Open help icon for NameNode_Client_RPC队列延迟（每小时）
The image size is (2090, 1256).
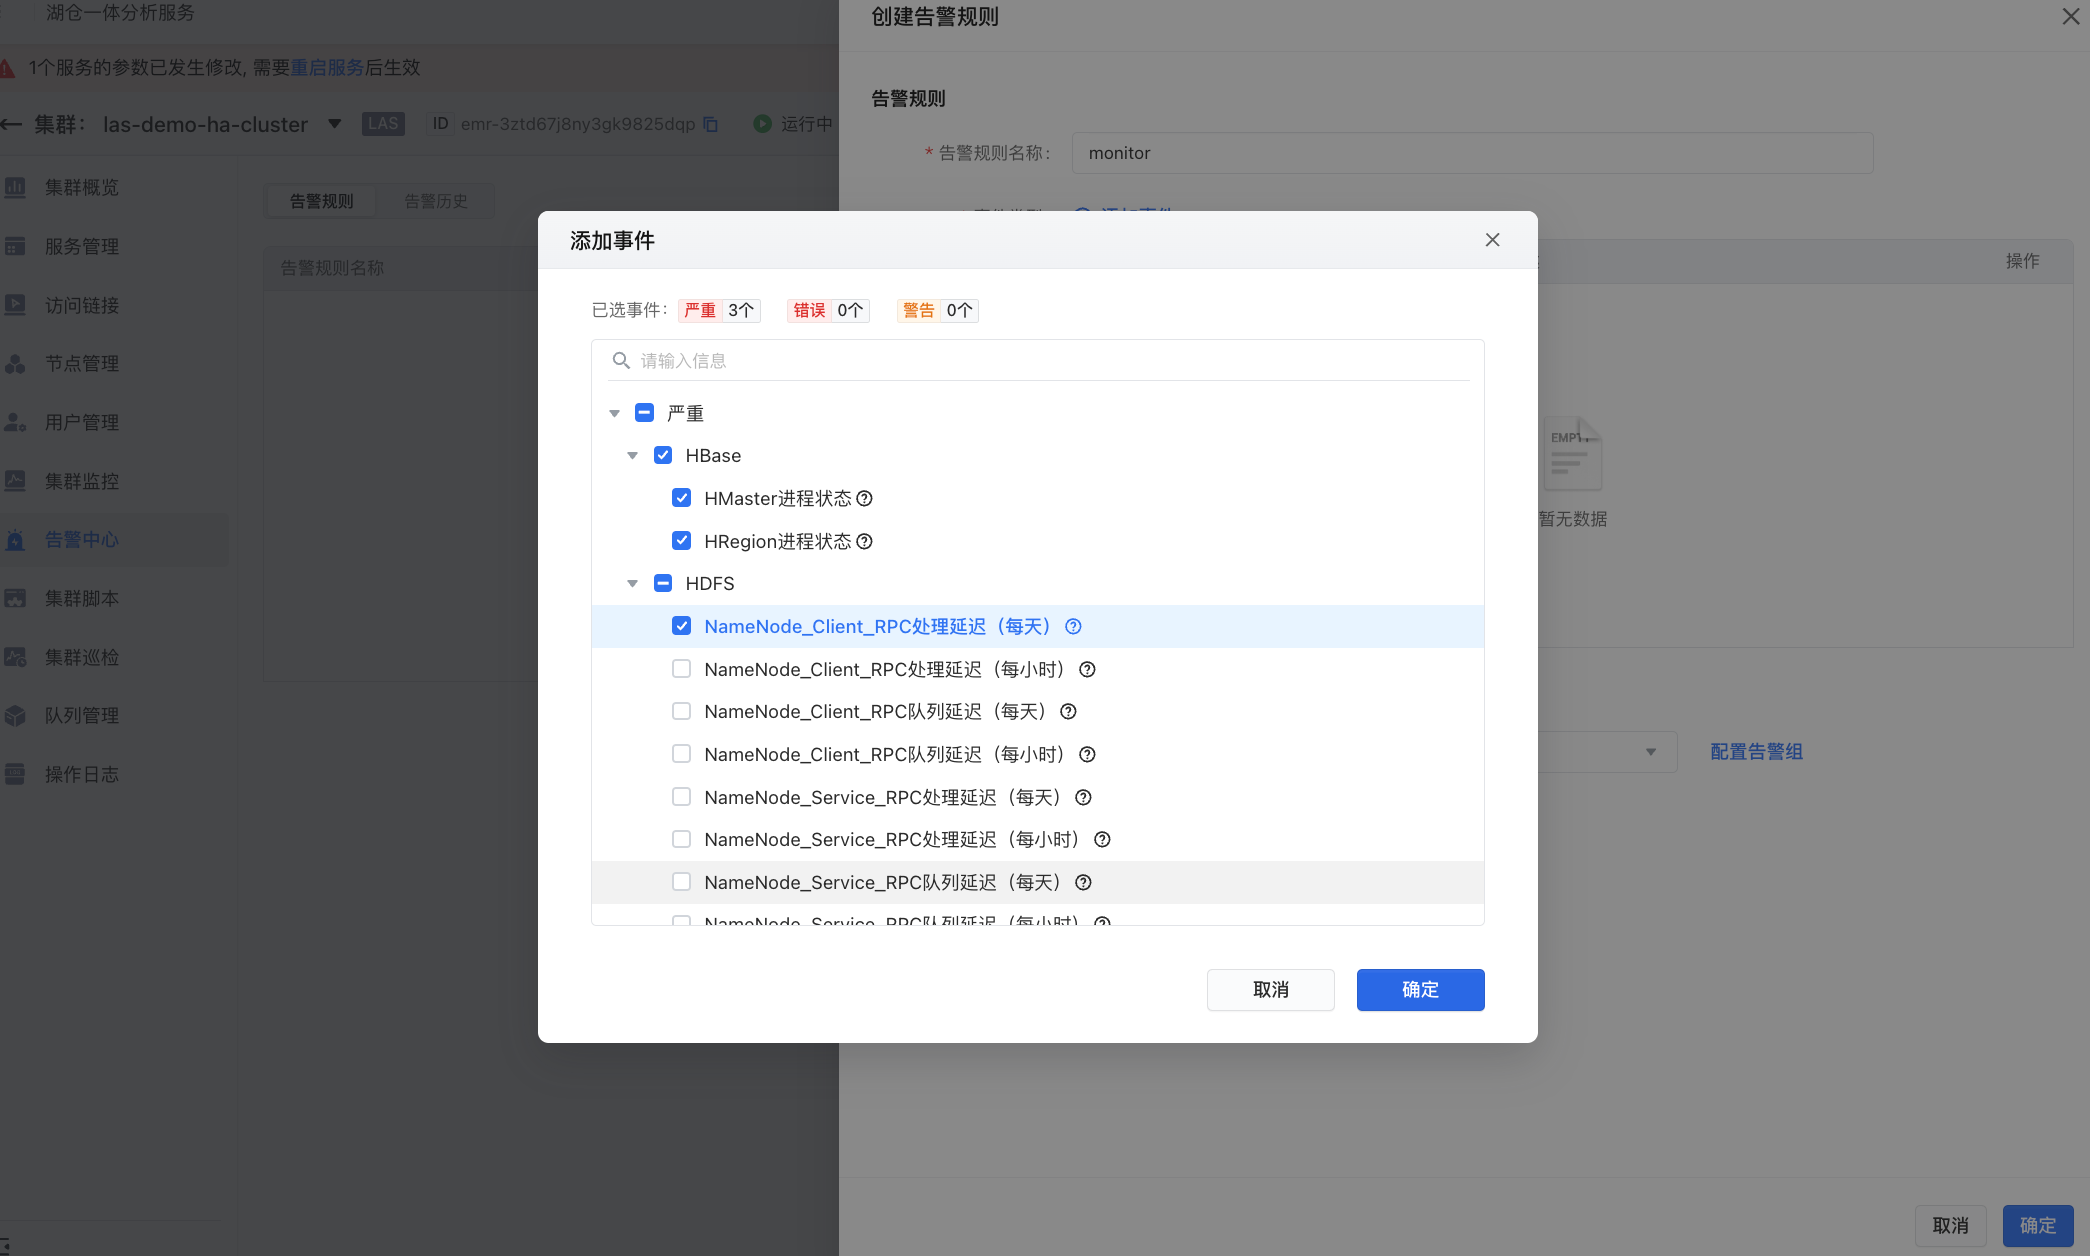[1087, 754]
